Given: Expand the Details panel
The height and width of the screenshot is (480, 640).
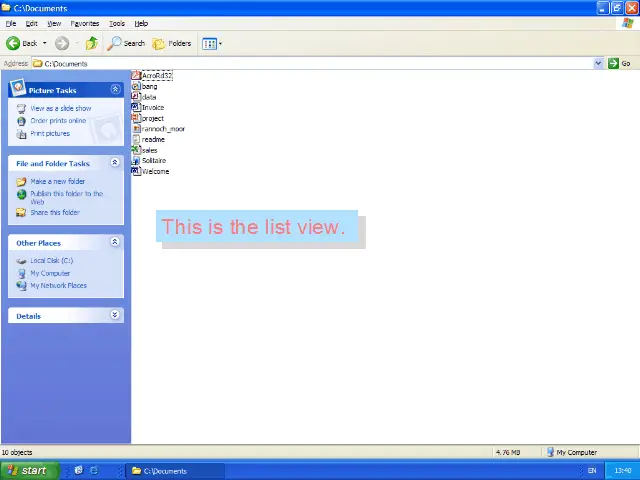Looking at the screenshot, I should point(115,316).
